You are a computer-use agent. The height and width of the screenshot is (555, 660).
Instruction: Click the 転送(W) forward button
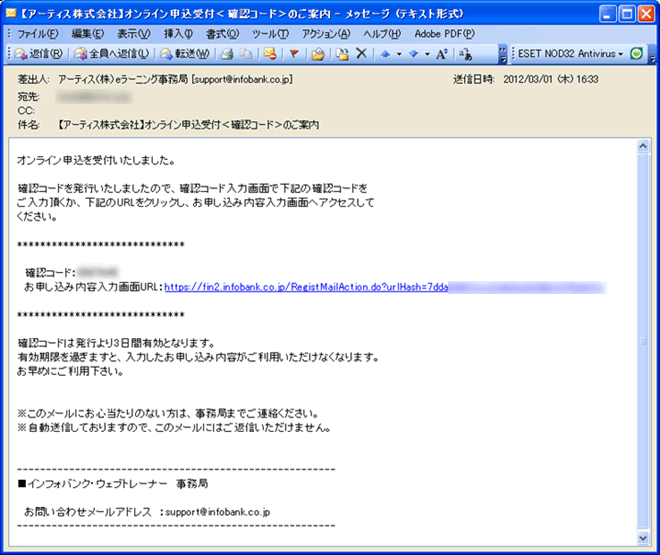(185, 54)
